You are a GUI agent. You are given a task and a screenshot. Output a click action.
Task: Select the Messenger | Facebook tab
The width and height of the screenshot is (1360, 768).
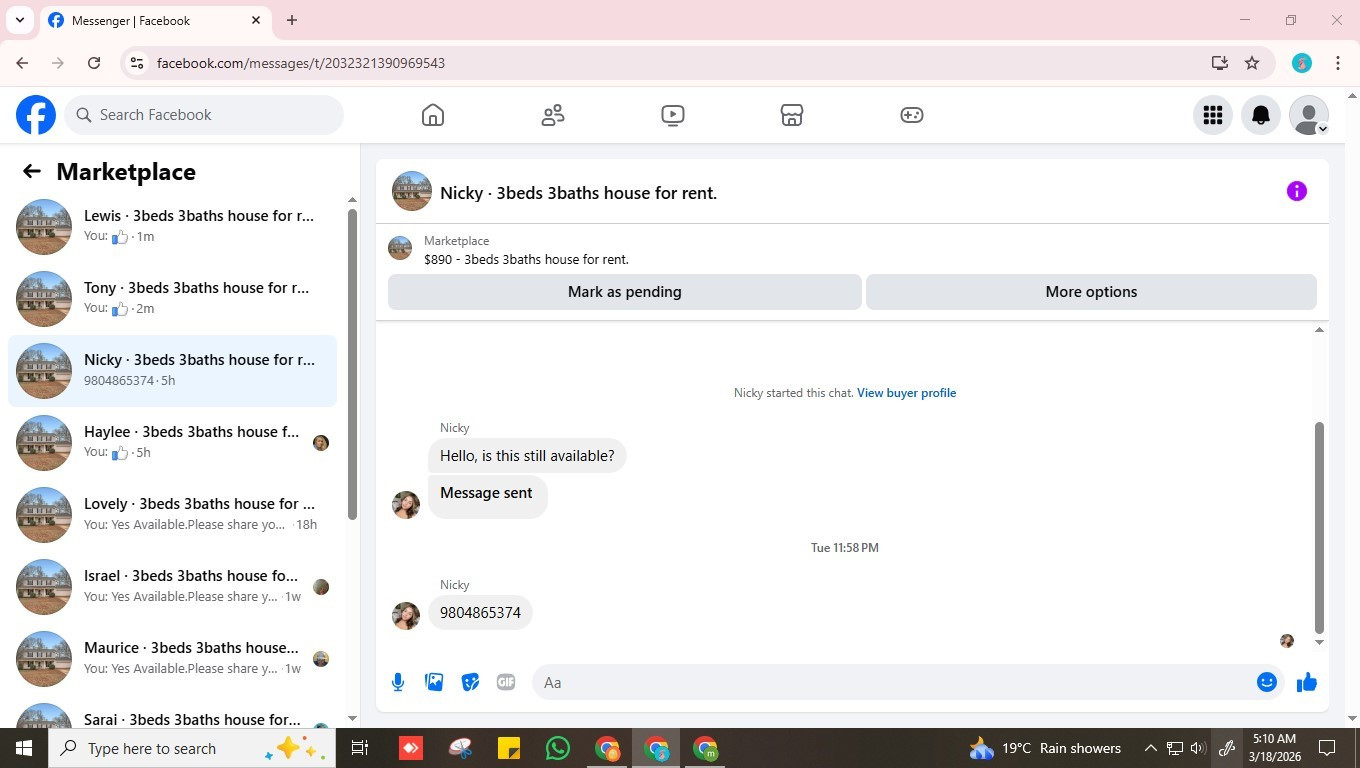point(154,20)
